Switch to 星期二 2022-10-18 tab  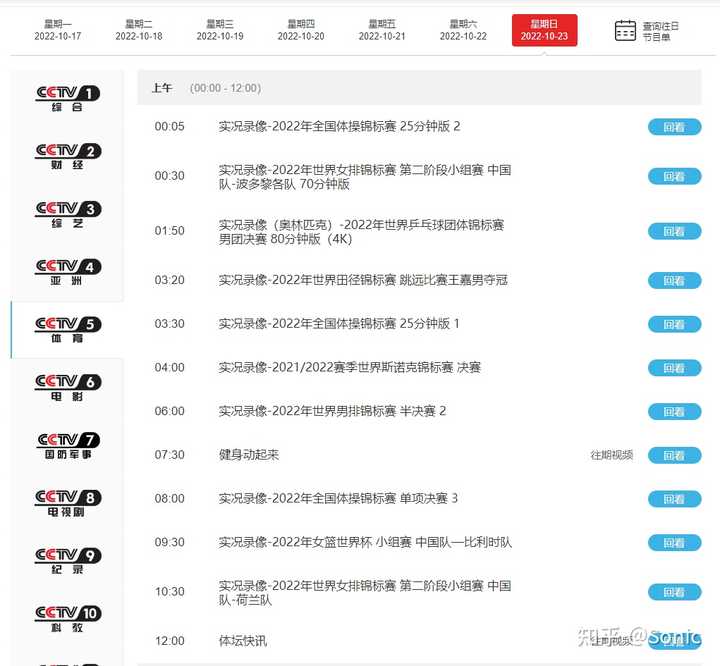point(139,30)
